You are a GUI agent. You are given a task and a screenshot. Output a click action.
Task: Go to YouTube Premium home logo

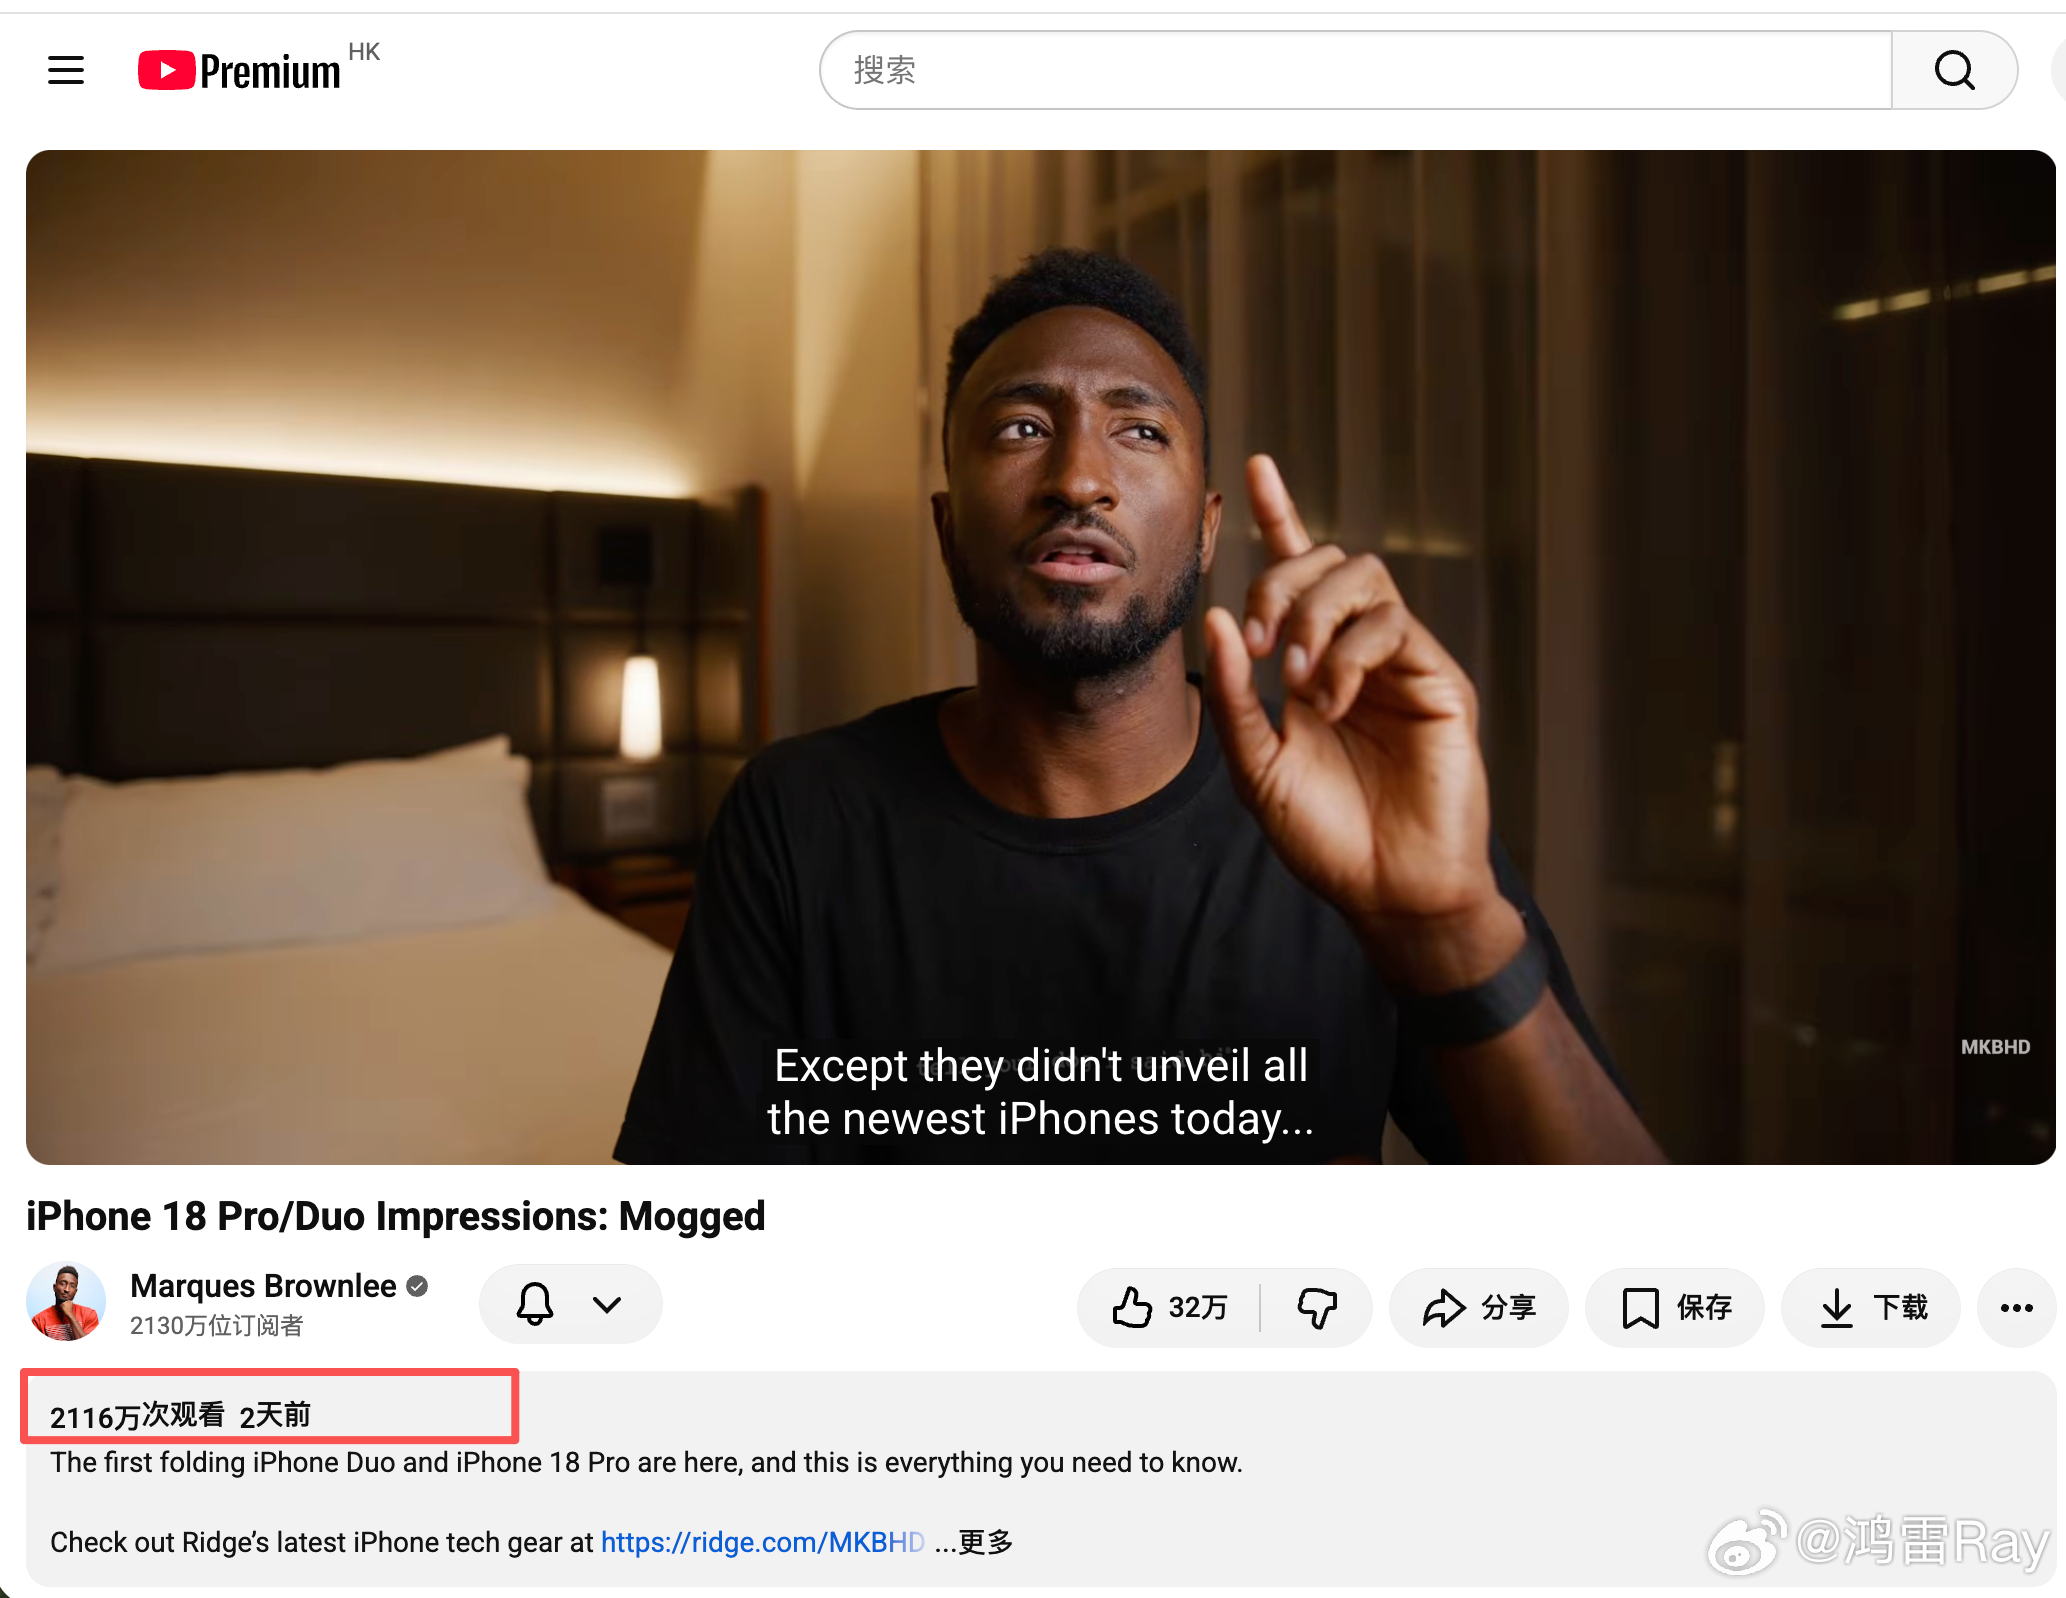[x=240, y=70]
